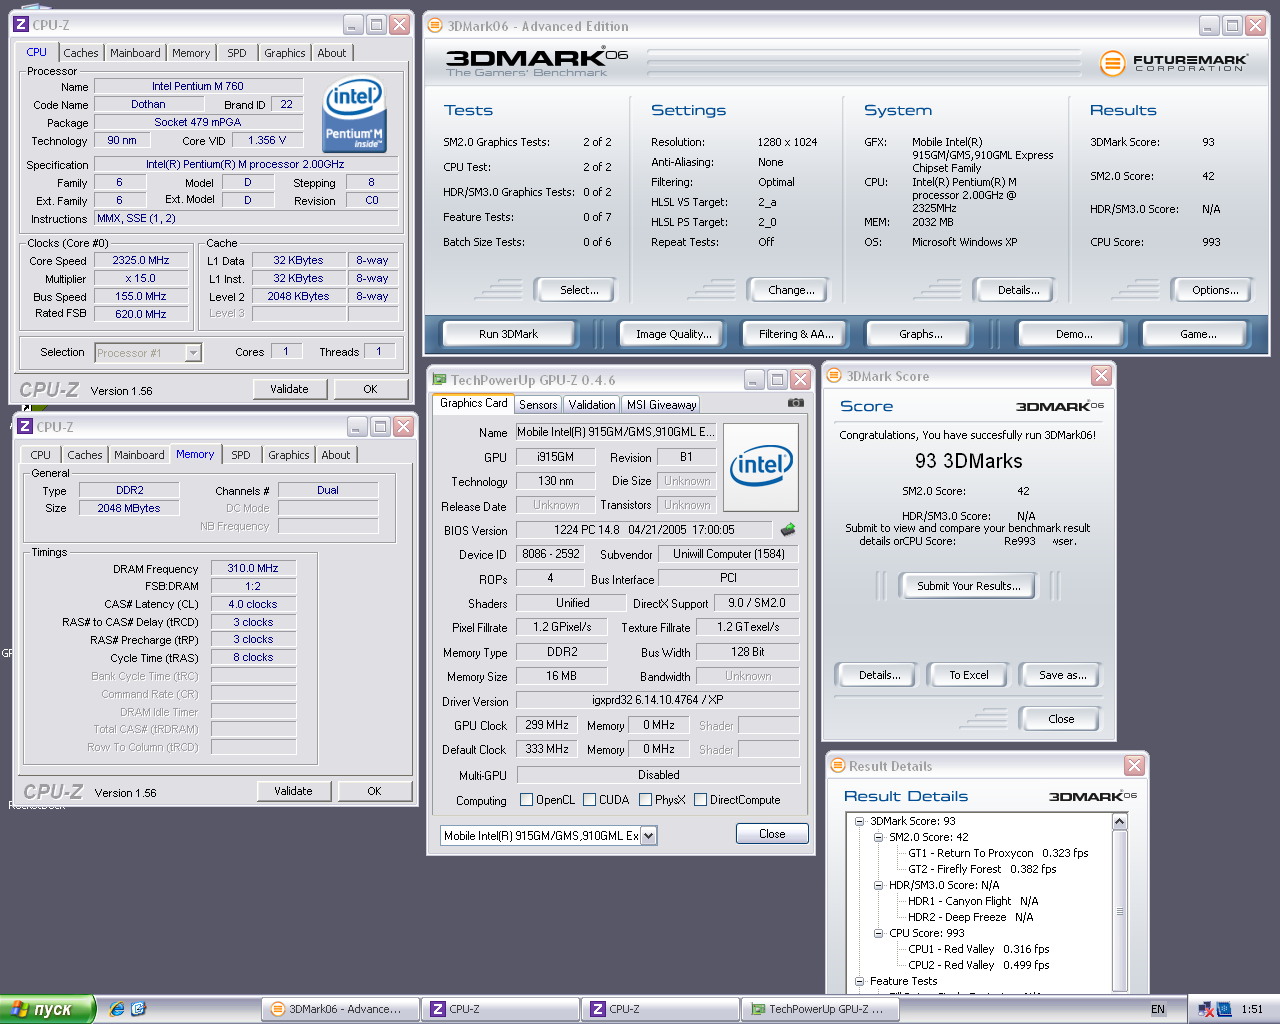Open the Validation tab in GPU-Z
1280x1024 pixels.
click(592, 405)
